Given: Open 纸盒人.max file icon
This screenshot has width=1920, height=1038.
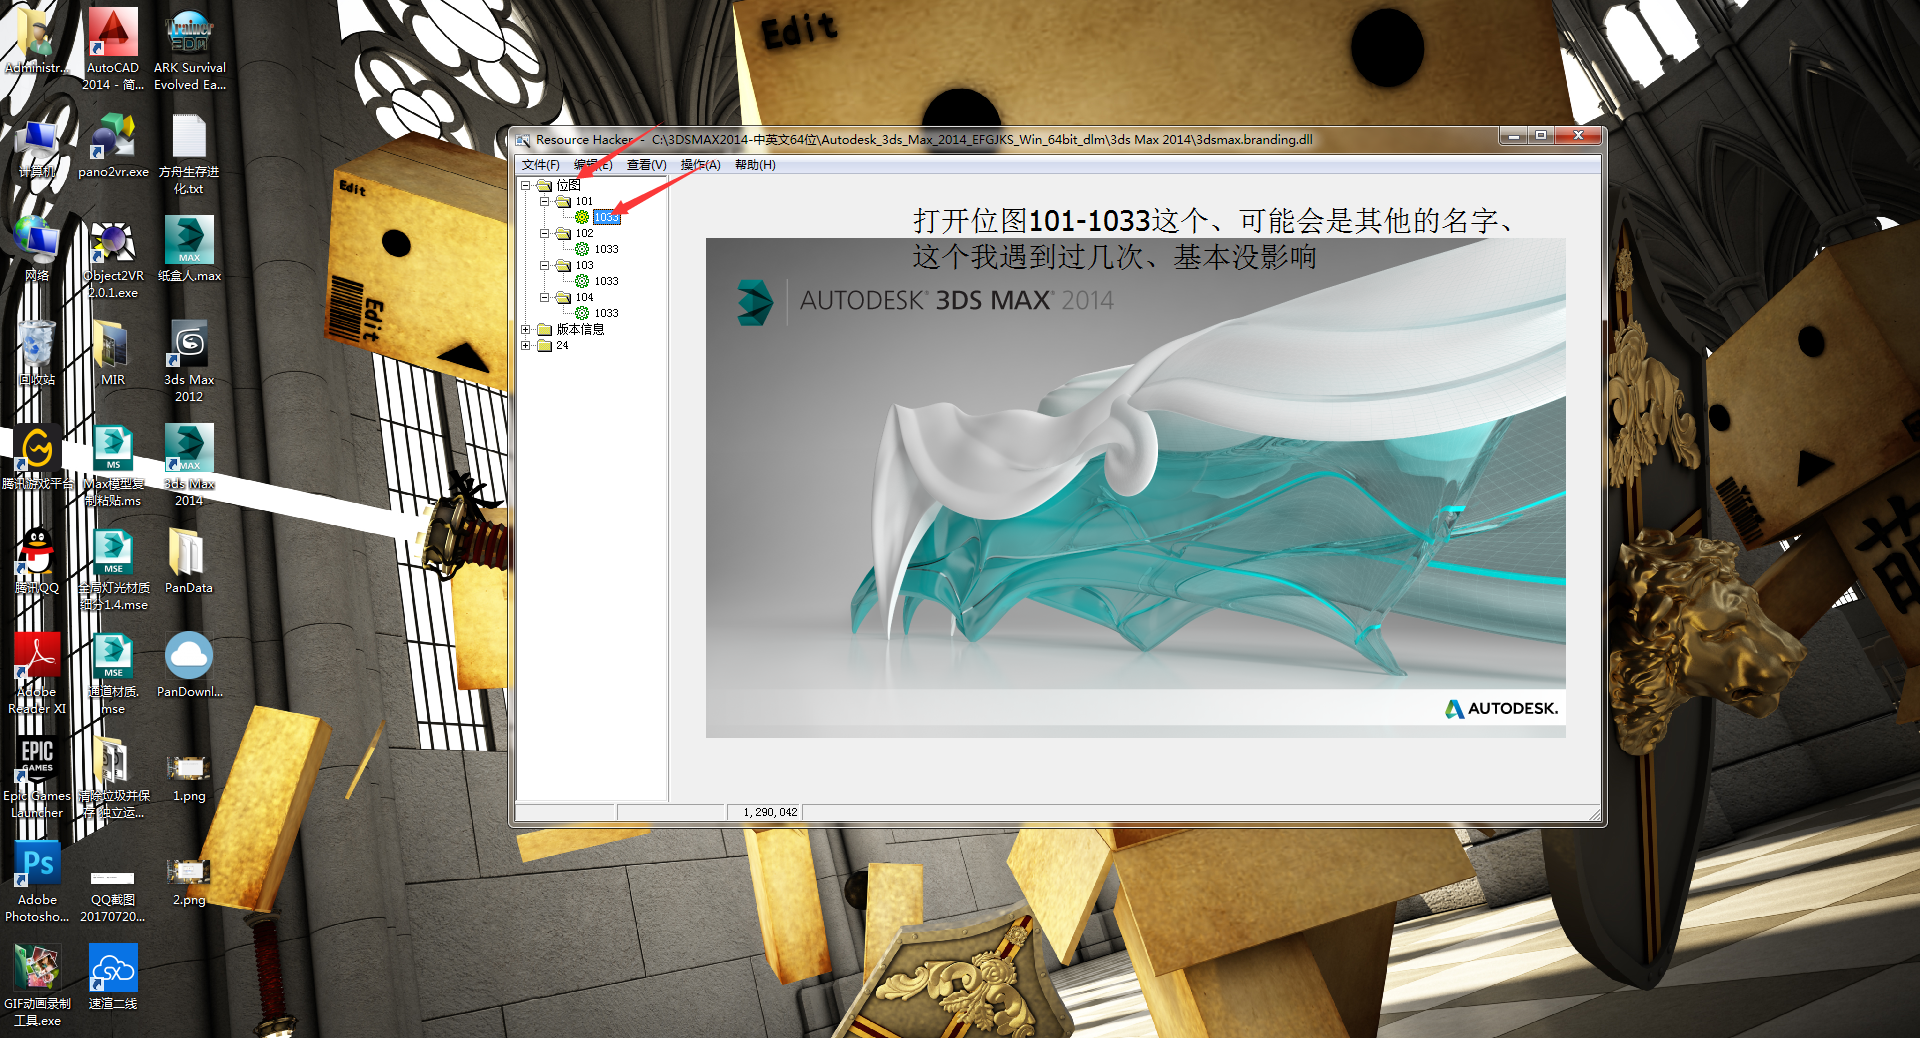Looking at the screenshot, I should 189,250.
